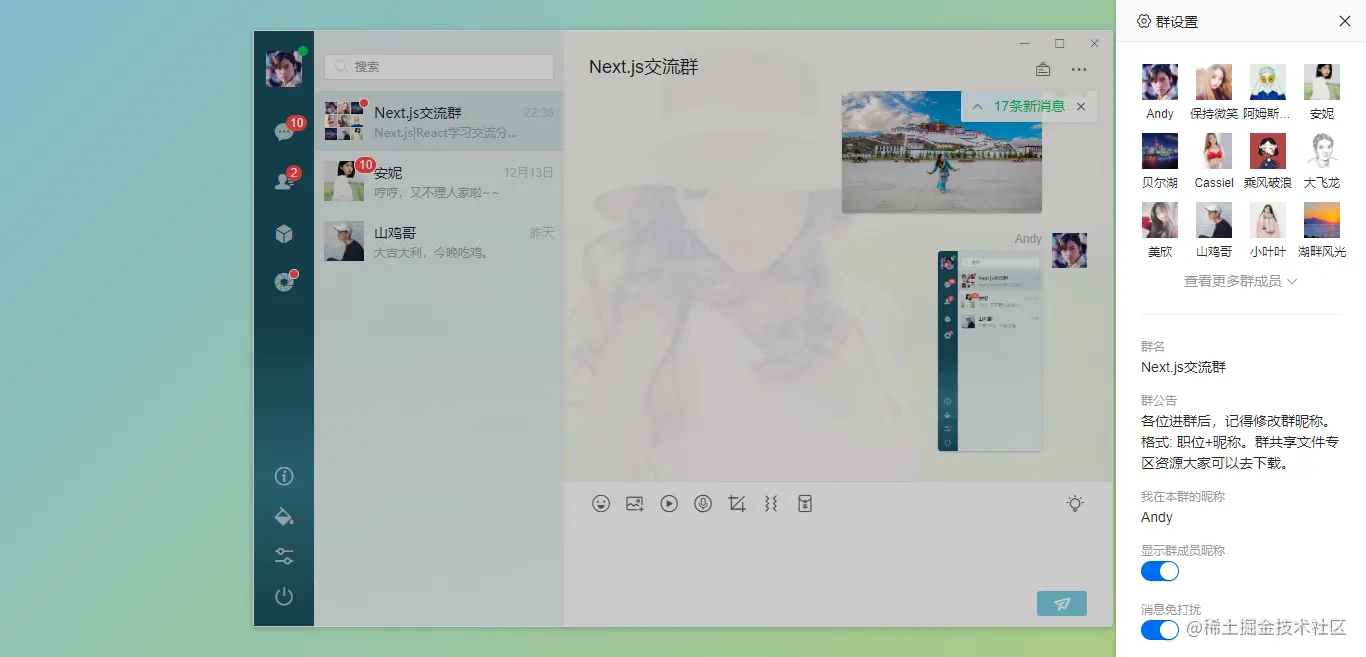Click my group nickname Andy under 我在本群的昵称
The image size is (1366, 657).
(1157, 517)
